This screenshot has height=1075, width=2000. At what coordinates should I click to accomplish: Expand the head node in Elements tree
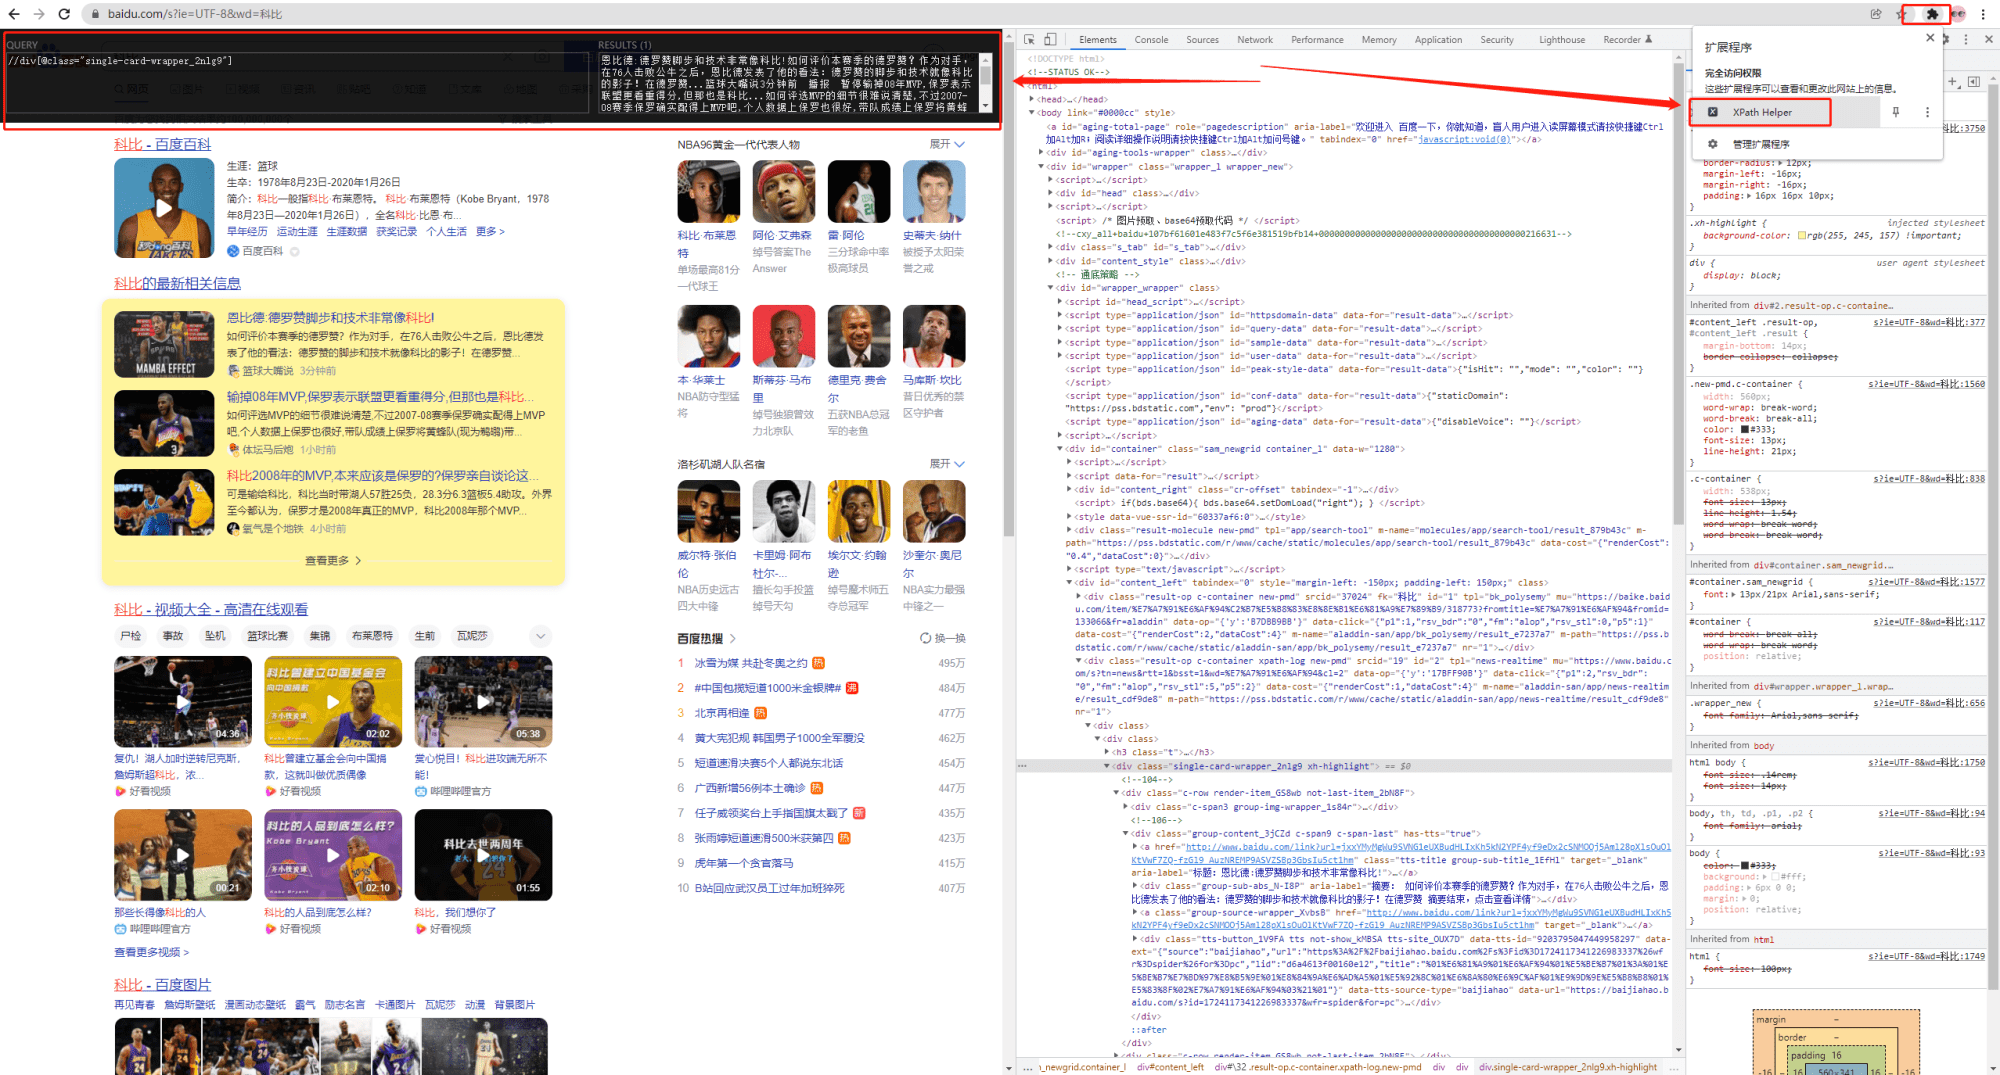1032,99
